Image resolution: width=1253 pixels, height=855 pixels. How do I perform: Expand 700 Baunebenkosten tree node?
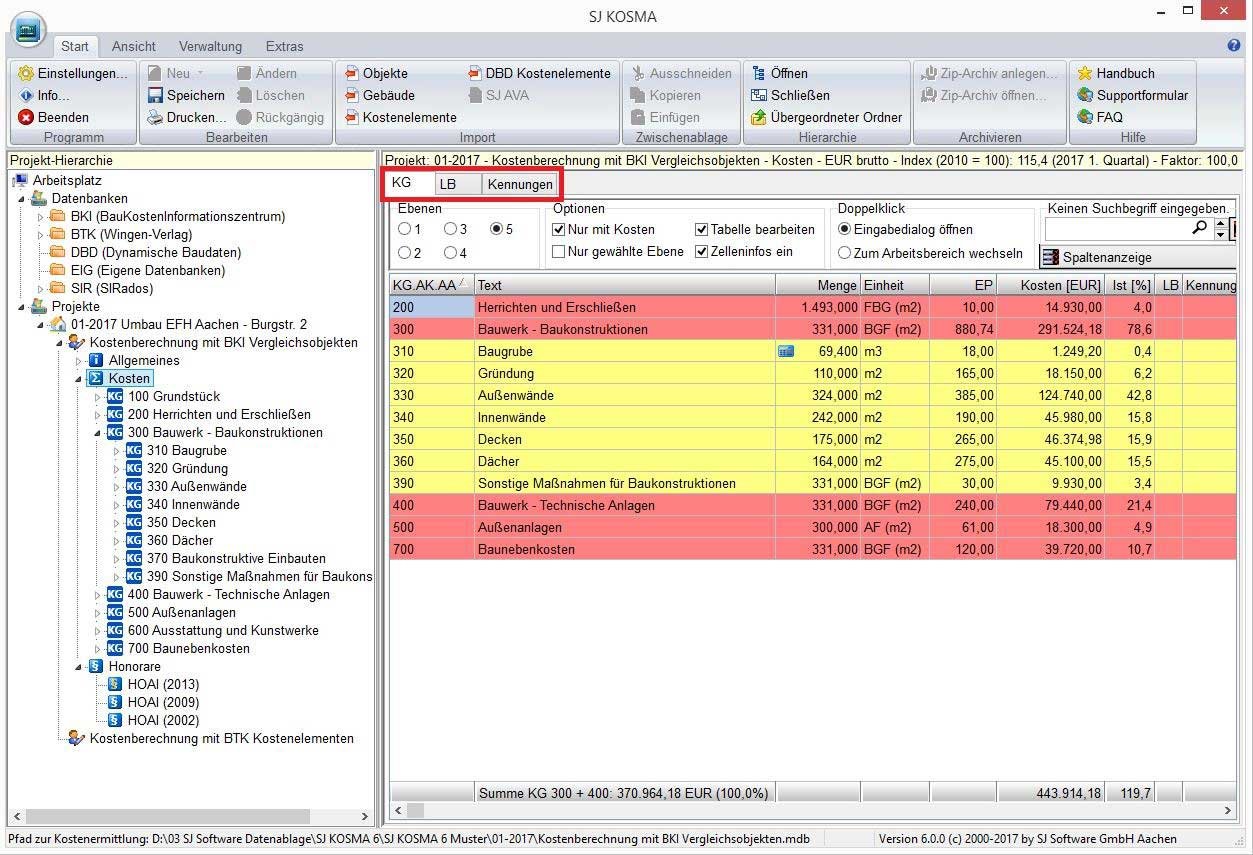(x=98, y=648)
